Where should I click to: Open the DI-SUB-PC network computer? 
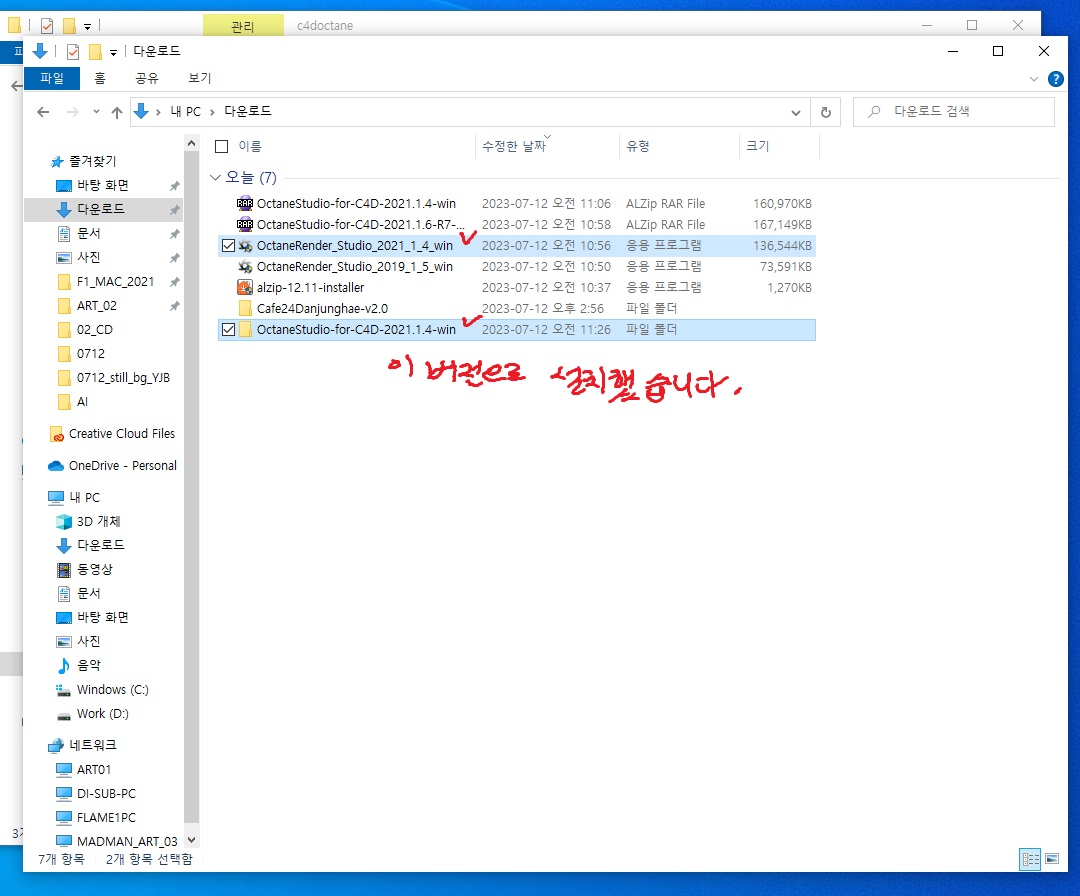pos(106,793)
